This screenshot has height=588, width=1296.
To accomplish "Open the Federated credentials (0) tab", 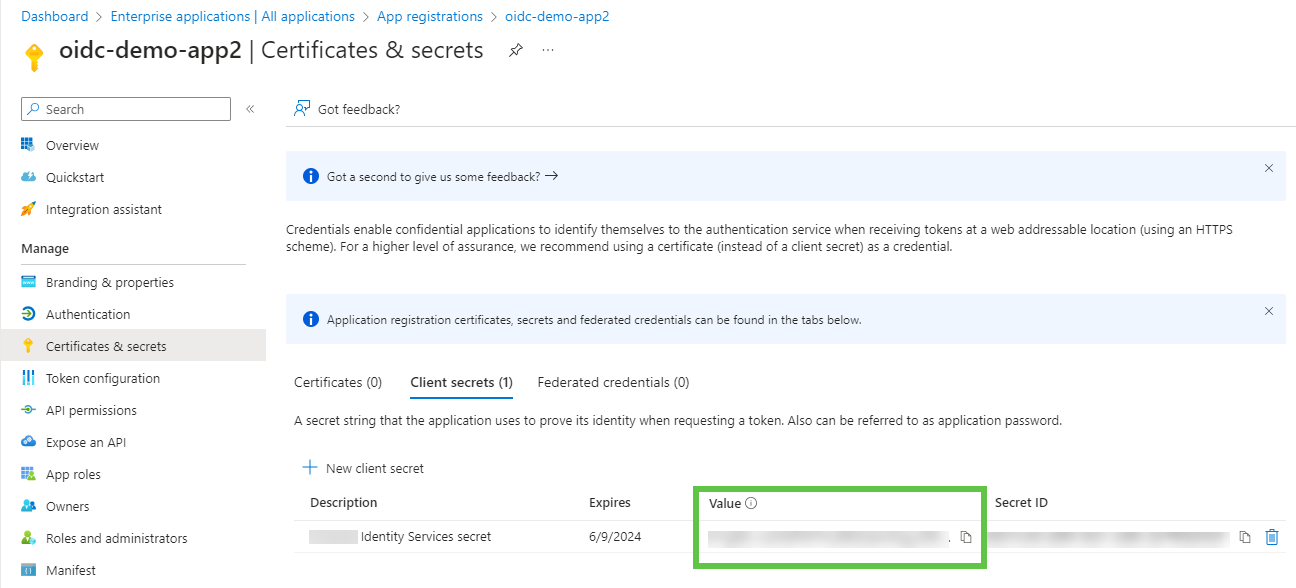I will pos(613,382).
